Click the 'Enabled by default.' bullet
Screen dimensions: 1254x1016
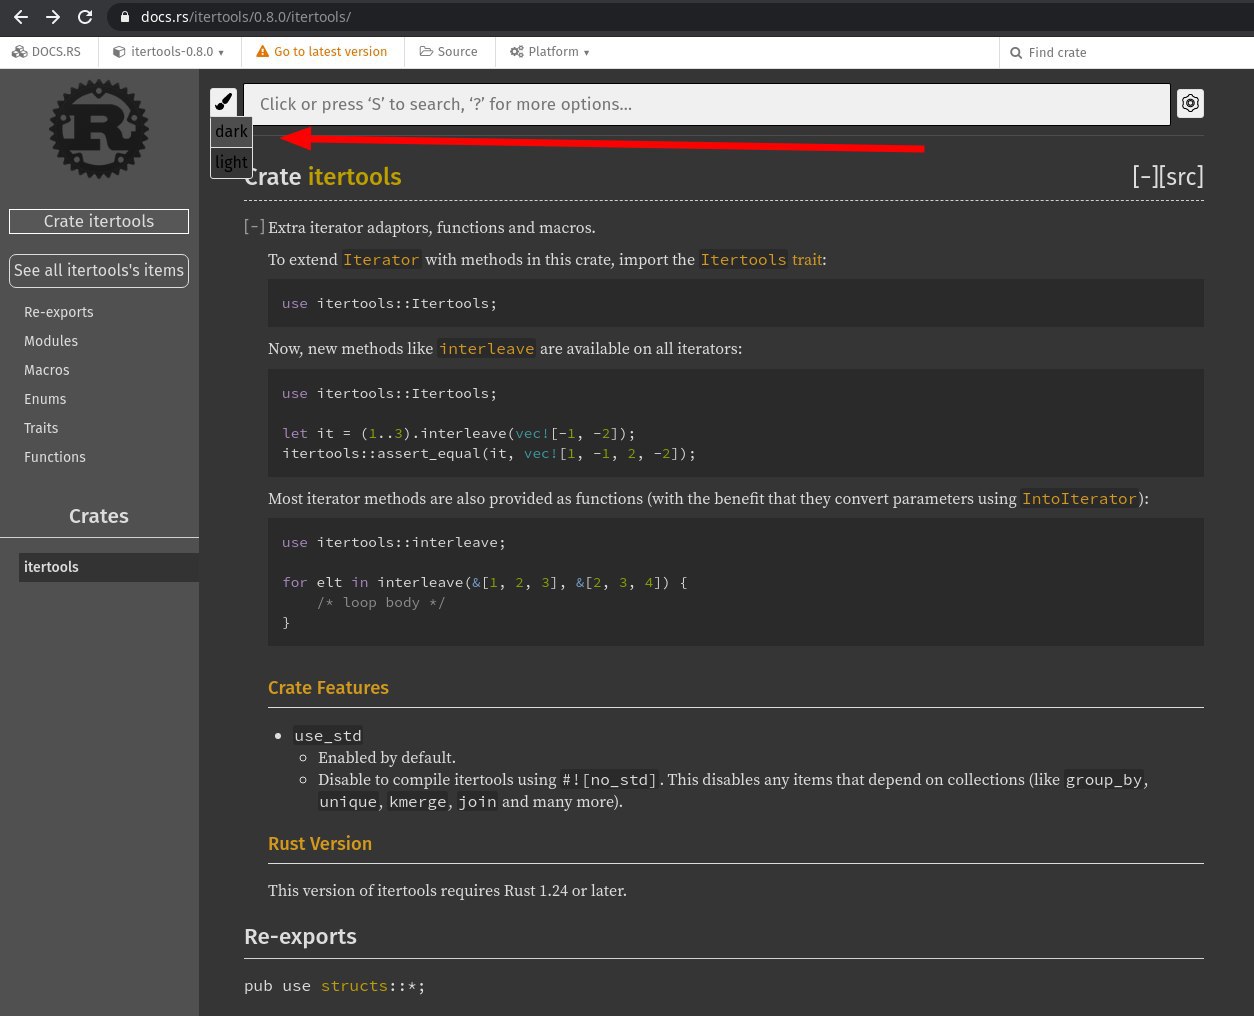[387, 758]
